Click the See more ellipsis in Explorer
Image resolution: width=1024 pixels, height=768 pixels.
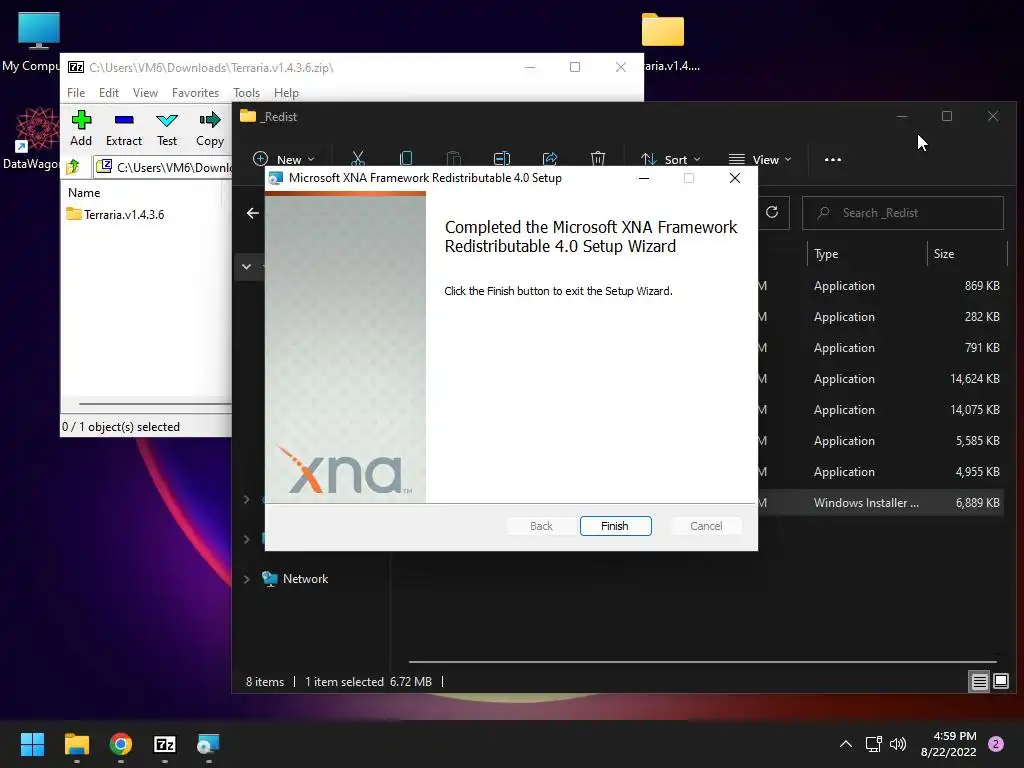(x=833, y=159)
